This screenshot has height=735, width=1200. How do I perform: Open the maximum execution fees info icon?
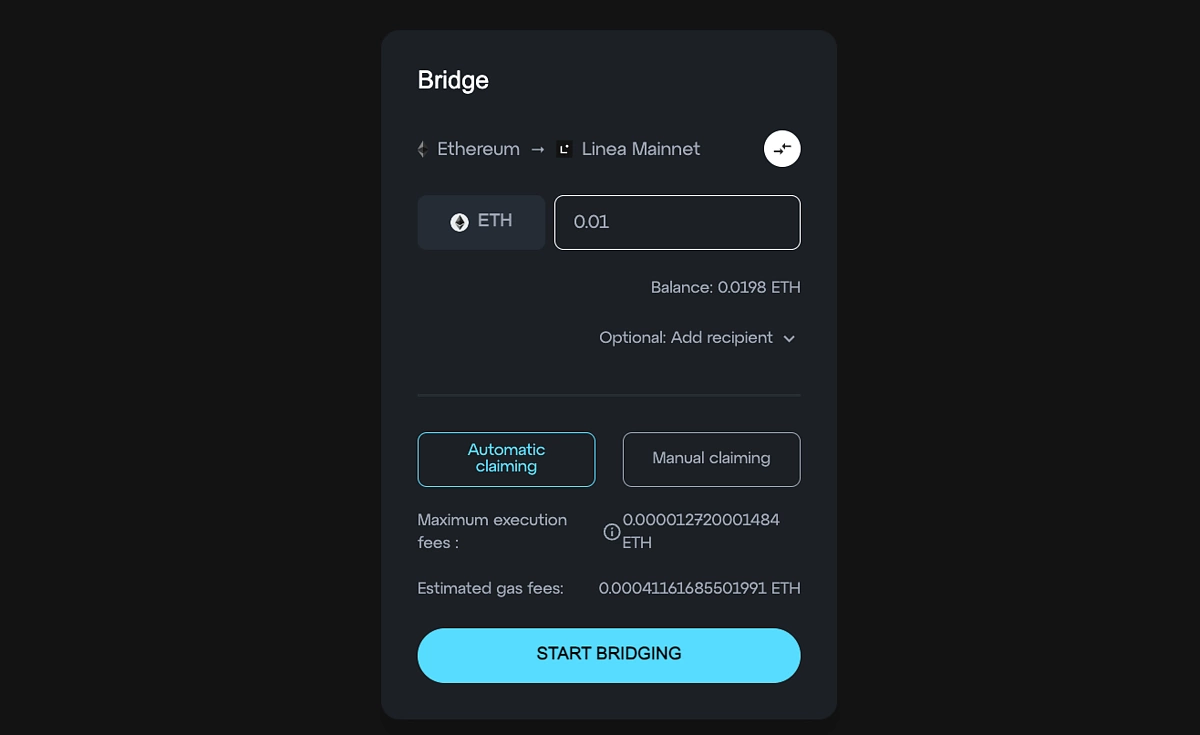coord(612,532)
